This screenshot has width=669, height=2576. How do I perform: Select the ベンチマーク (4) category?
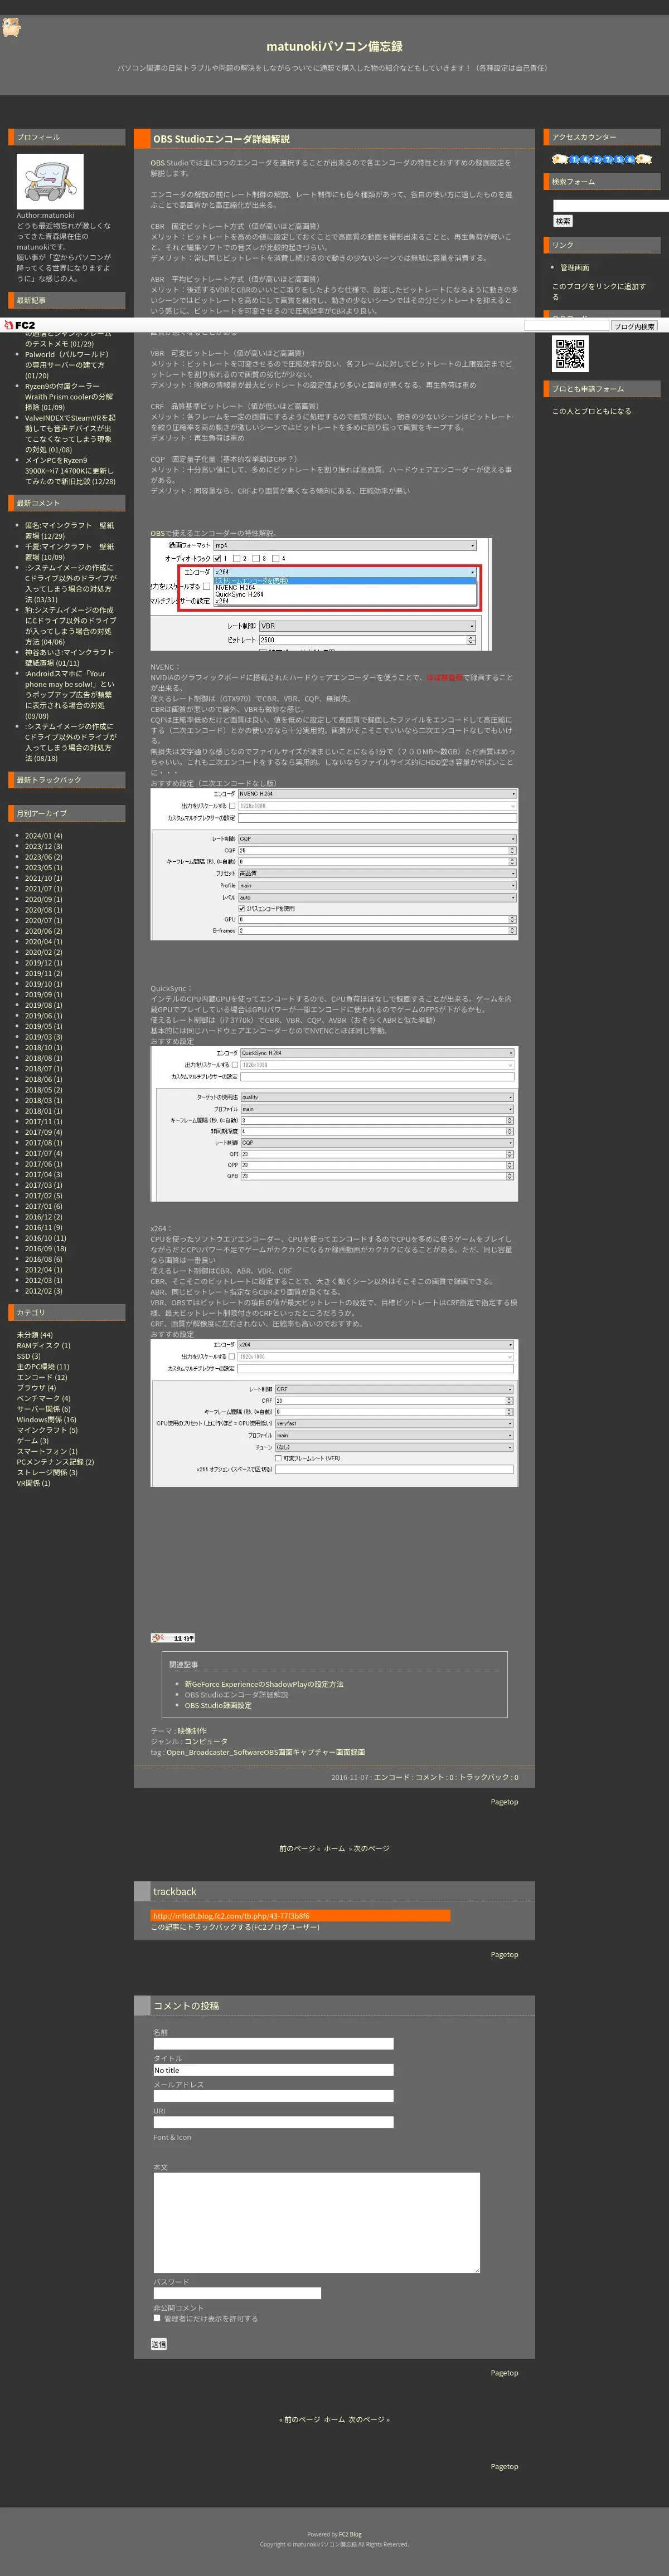[x=43, y=1398]
